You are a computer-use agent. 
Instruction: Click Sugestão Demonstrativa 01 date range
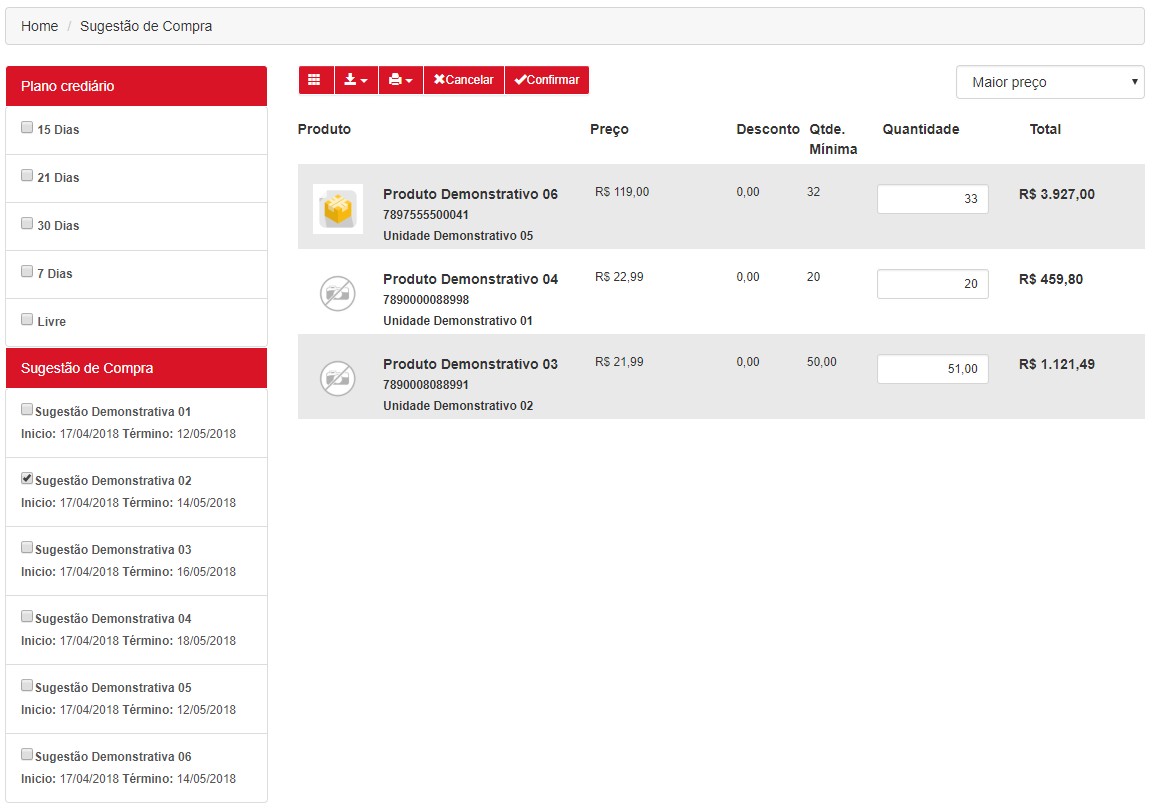[x=128, y=434]
